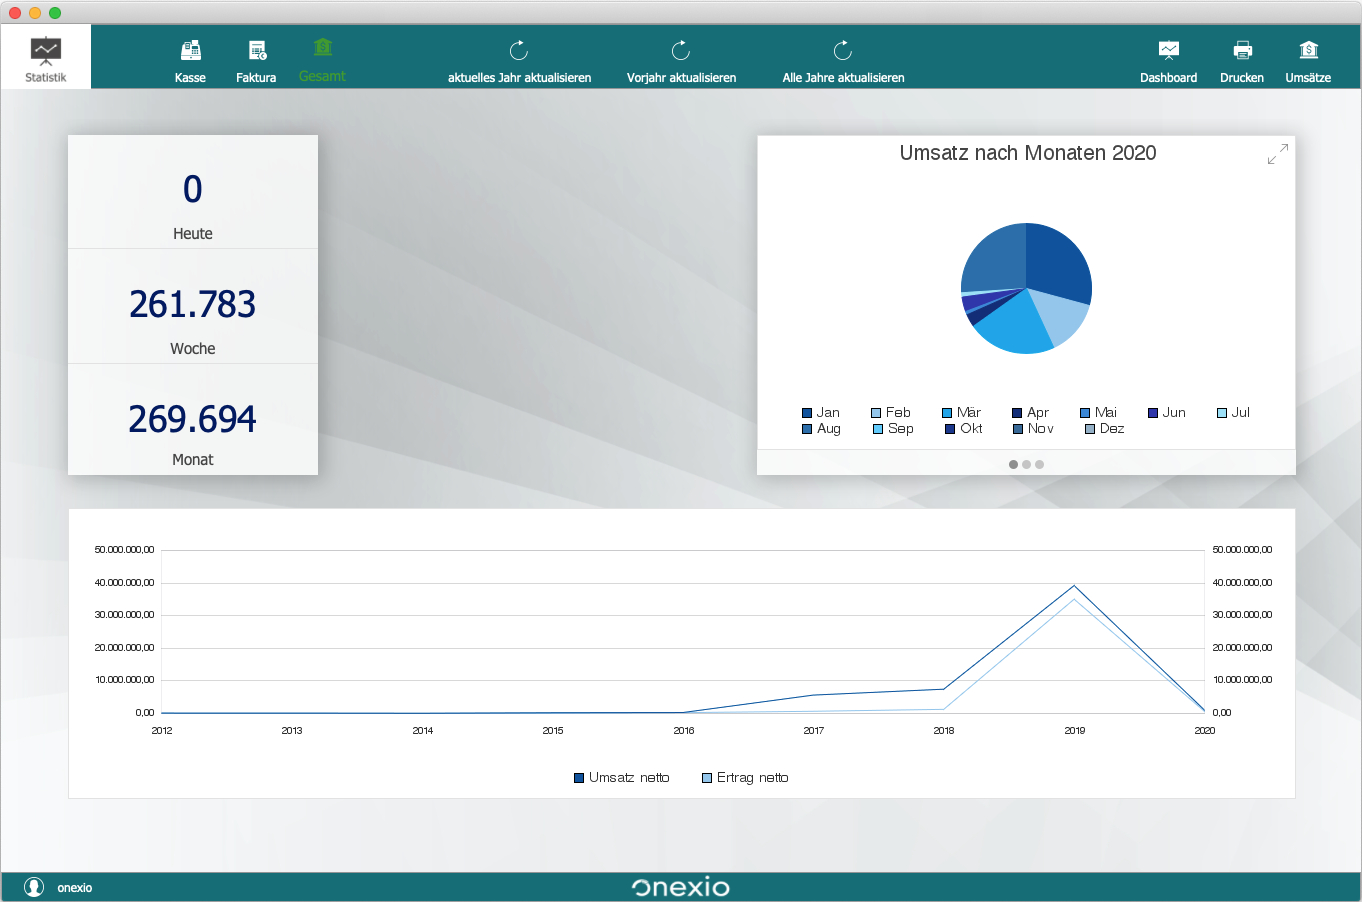
Task: Click the Dez legend color swatch
Action: tap(1090, 429)
